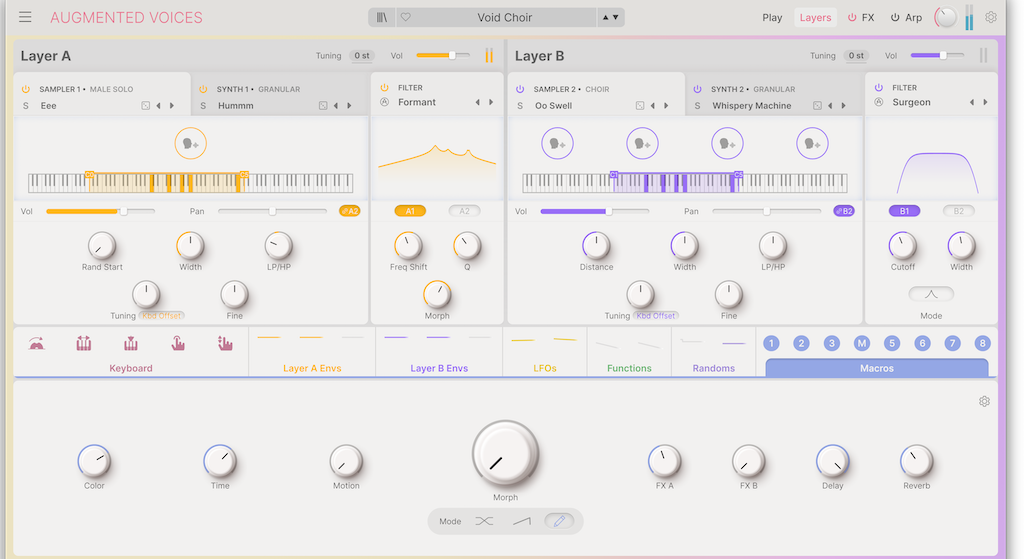Open the Functions tab
Image resolution: width=1024 pixels, height=559 pixels.
pos(629,368)
